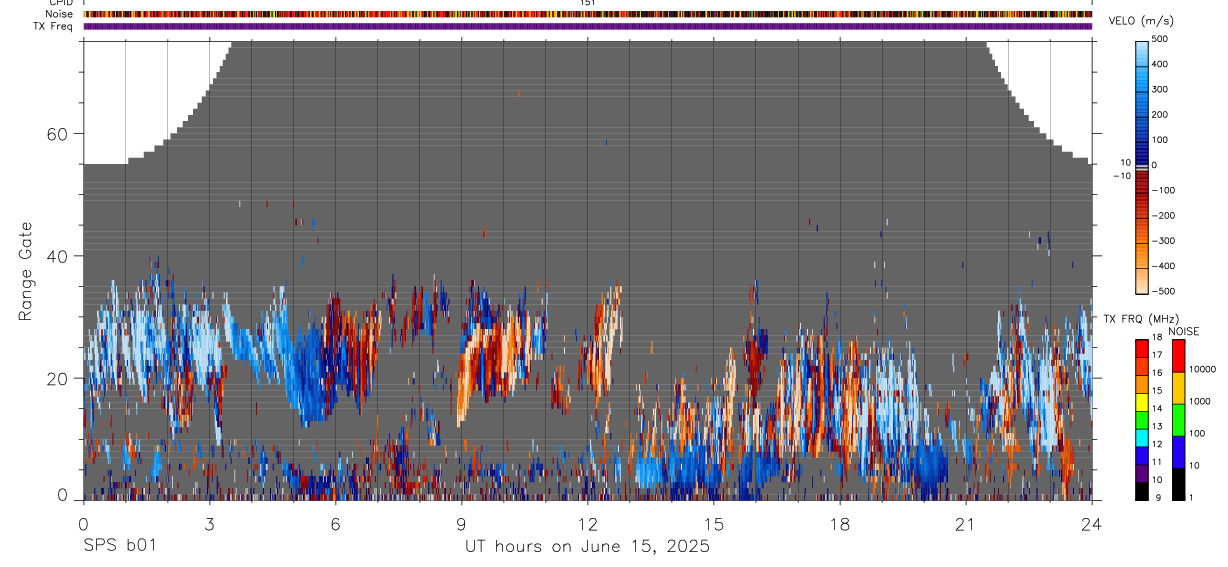Click the '14' MHz label on the TX FRQ scale
The width and height of the screenshot is (1228, 567).
(1156, 409)
